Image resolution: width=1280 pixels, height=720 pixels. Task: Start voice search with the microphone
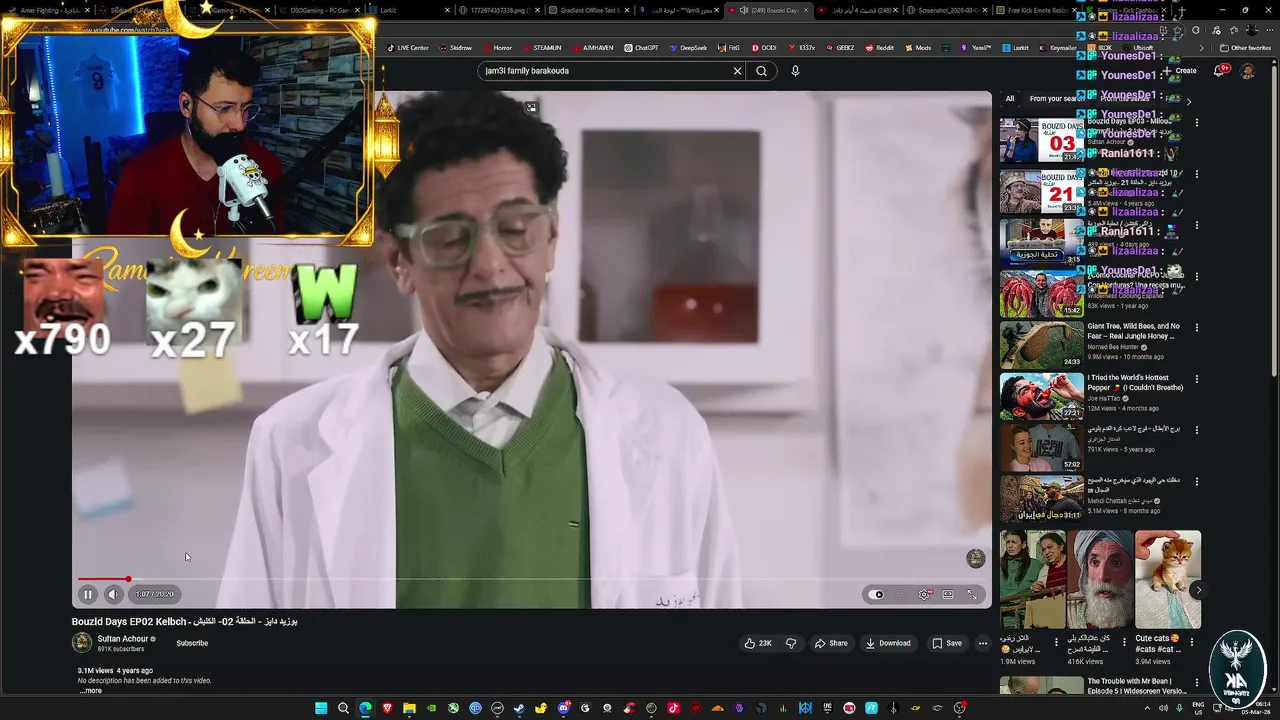coord(795,71)
